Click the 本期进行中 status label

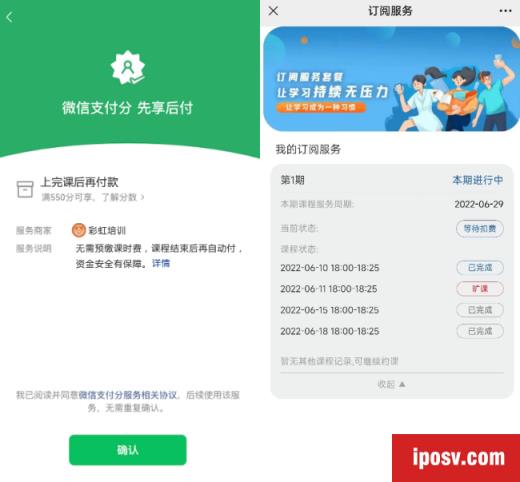click(478, 180)
